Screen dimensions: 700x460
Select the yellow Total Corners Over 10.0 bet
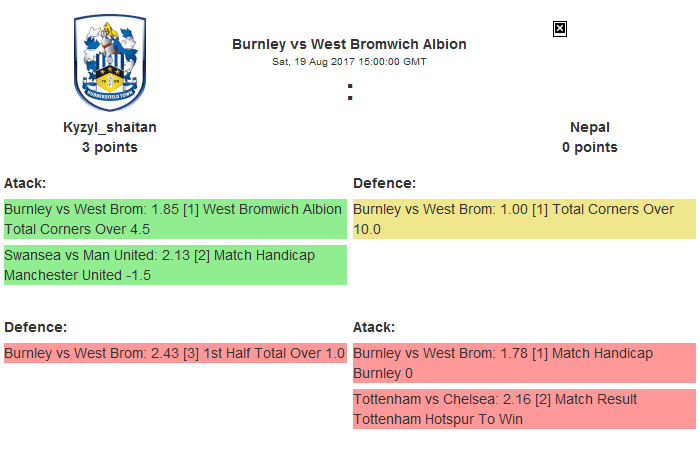tap(523, 219)
